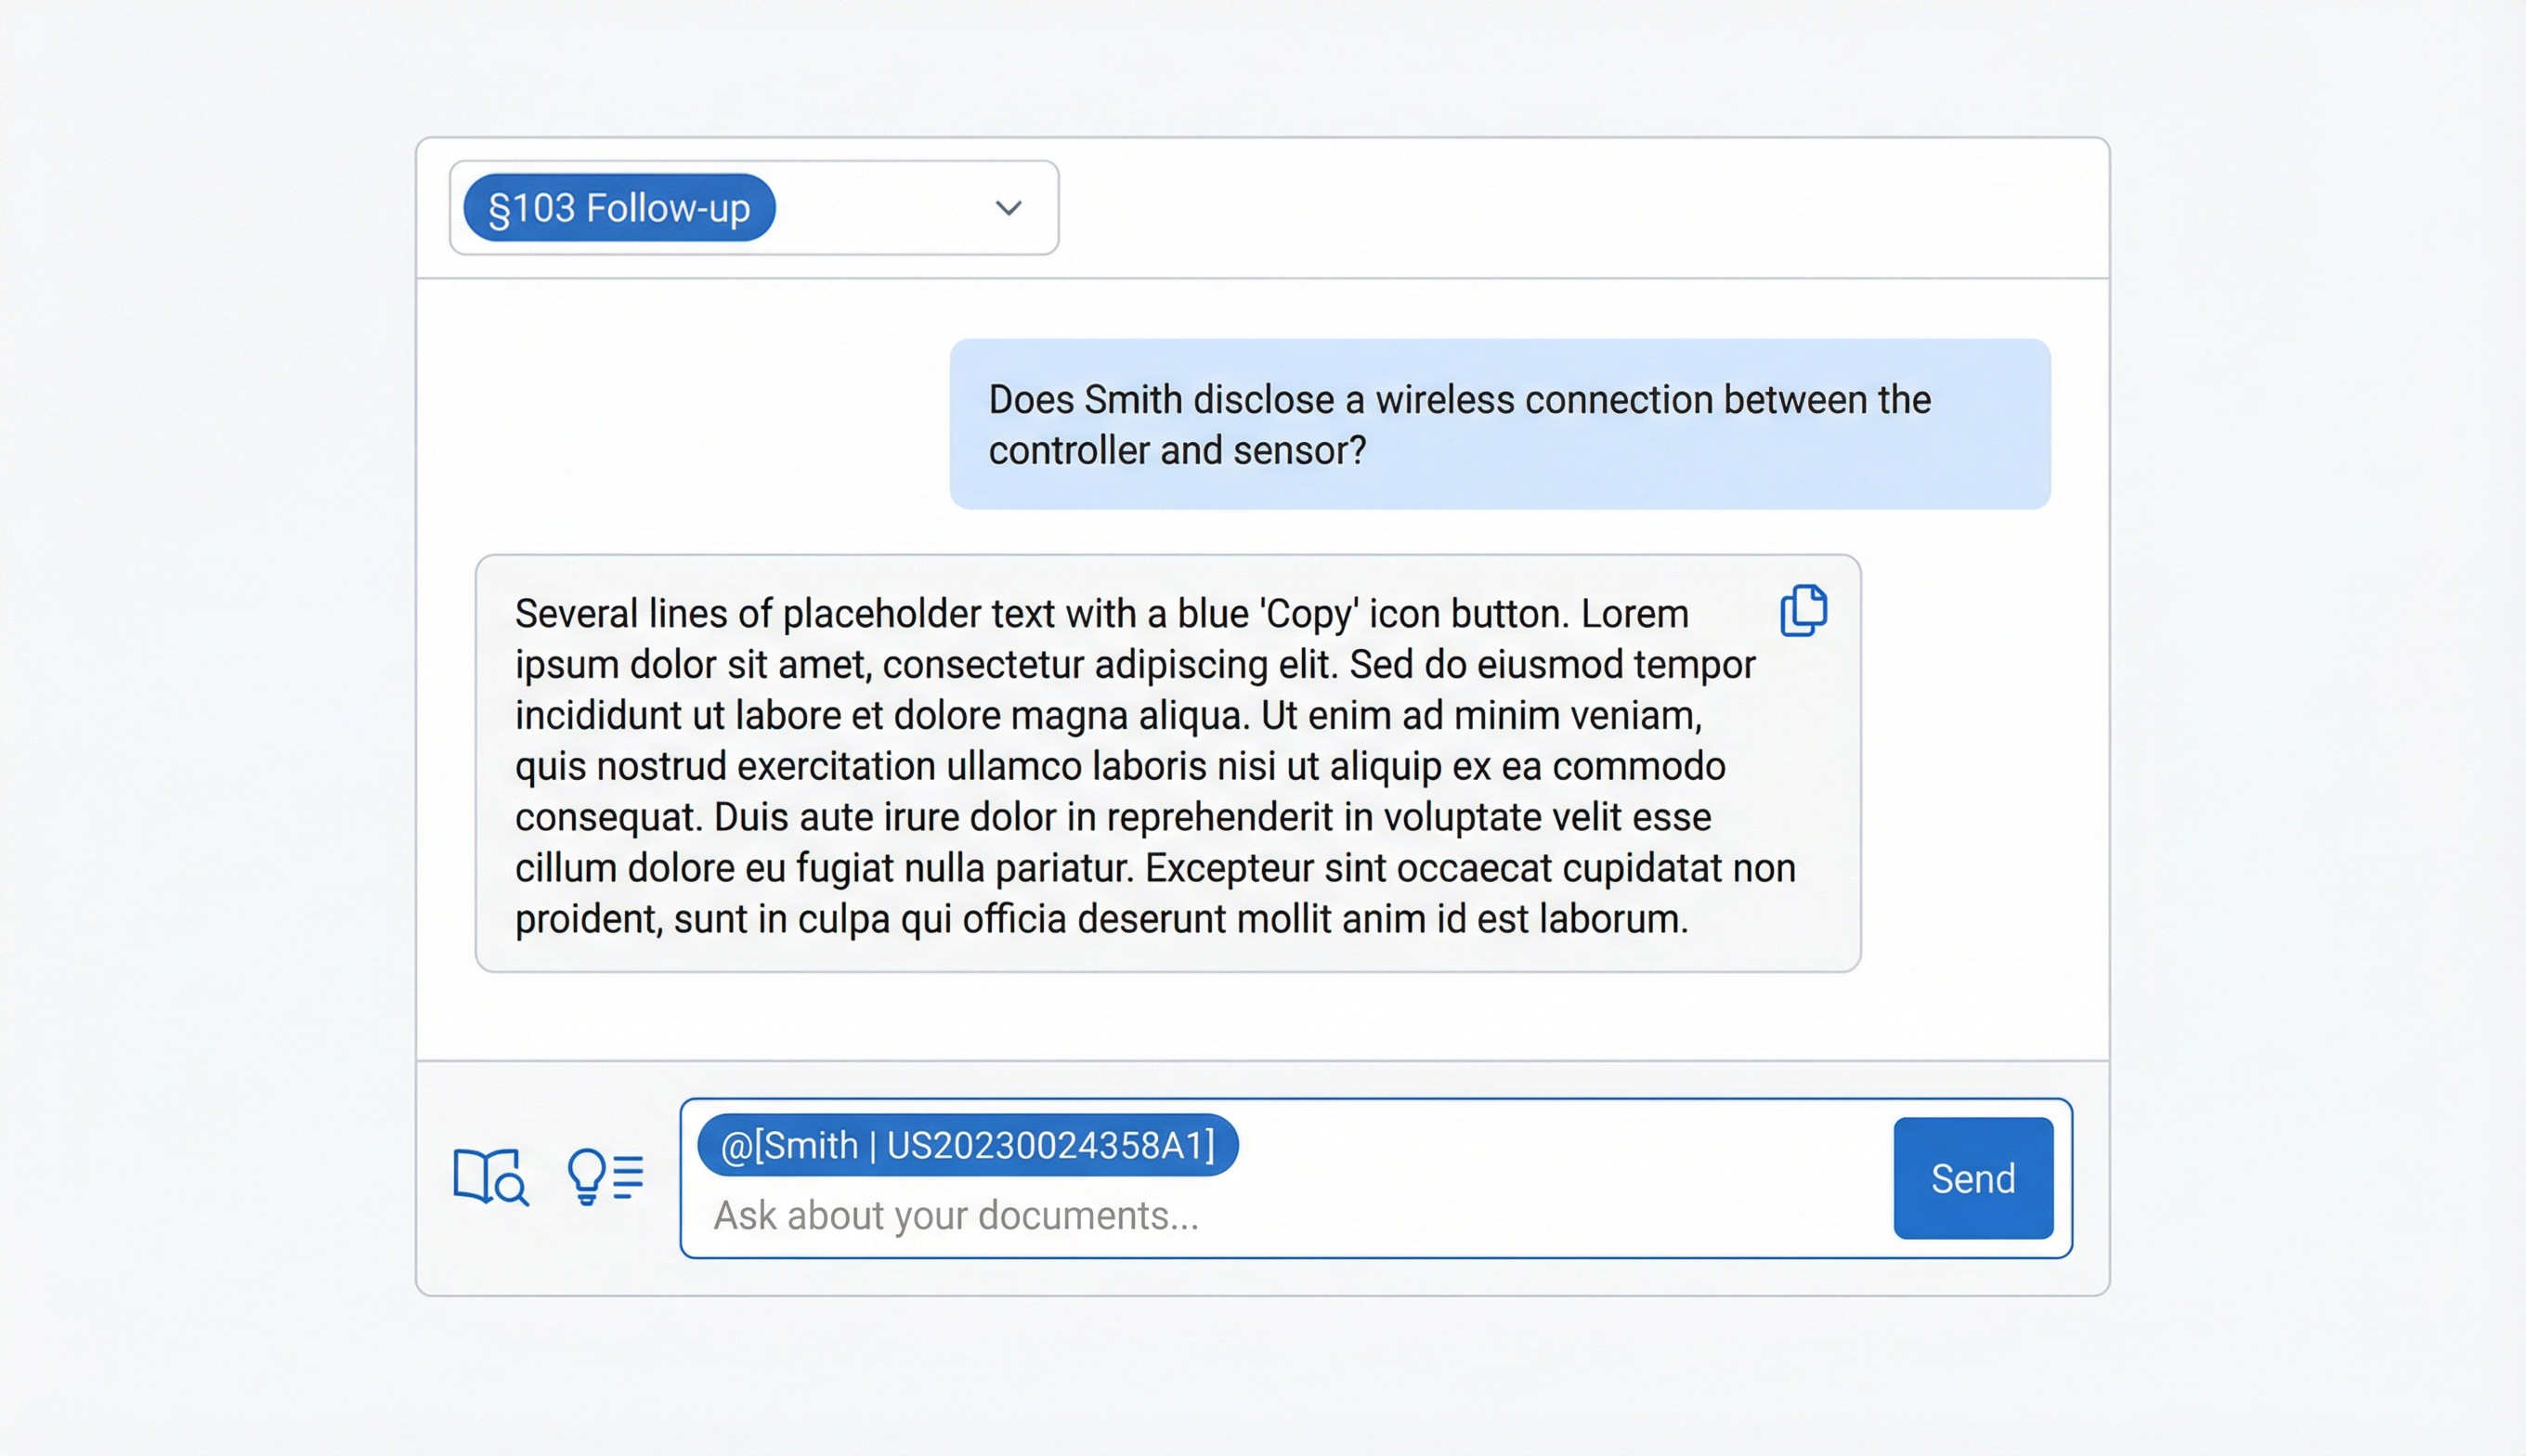Remove the Smith US20230024358A1 mention chip

968,1144
